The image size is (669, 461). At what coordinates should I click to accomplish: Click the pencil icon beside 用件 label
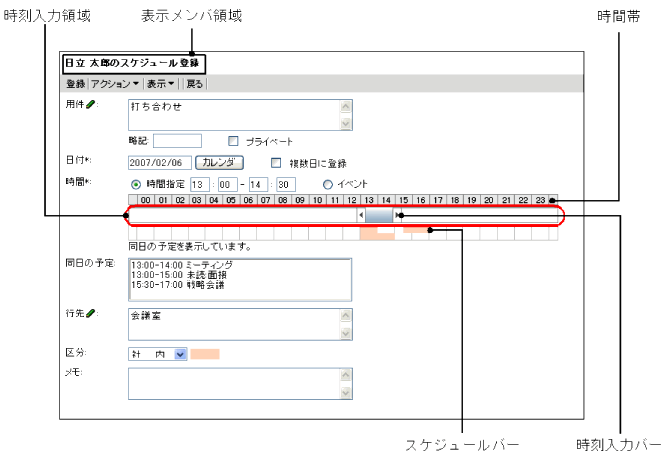coord(90,104)
